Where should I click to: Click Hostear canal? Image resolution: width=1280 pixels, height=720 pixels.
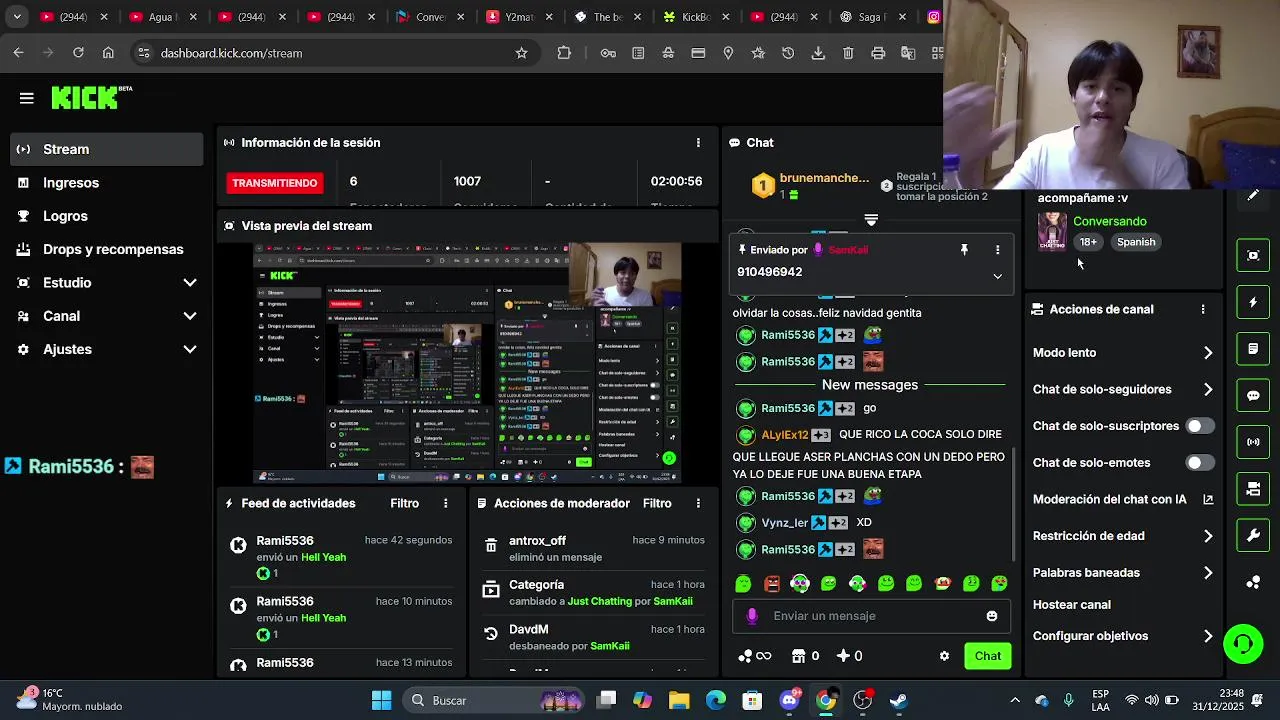tap(1072, 605)
